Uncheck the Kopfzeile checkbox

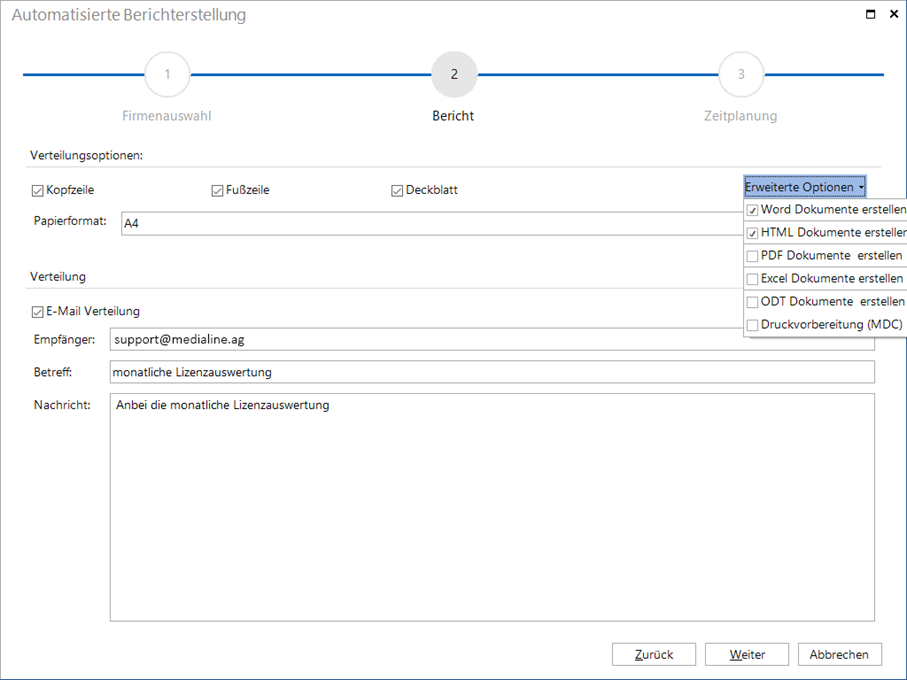click(38, 190)
